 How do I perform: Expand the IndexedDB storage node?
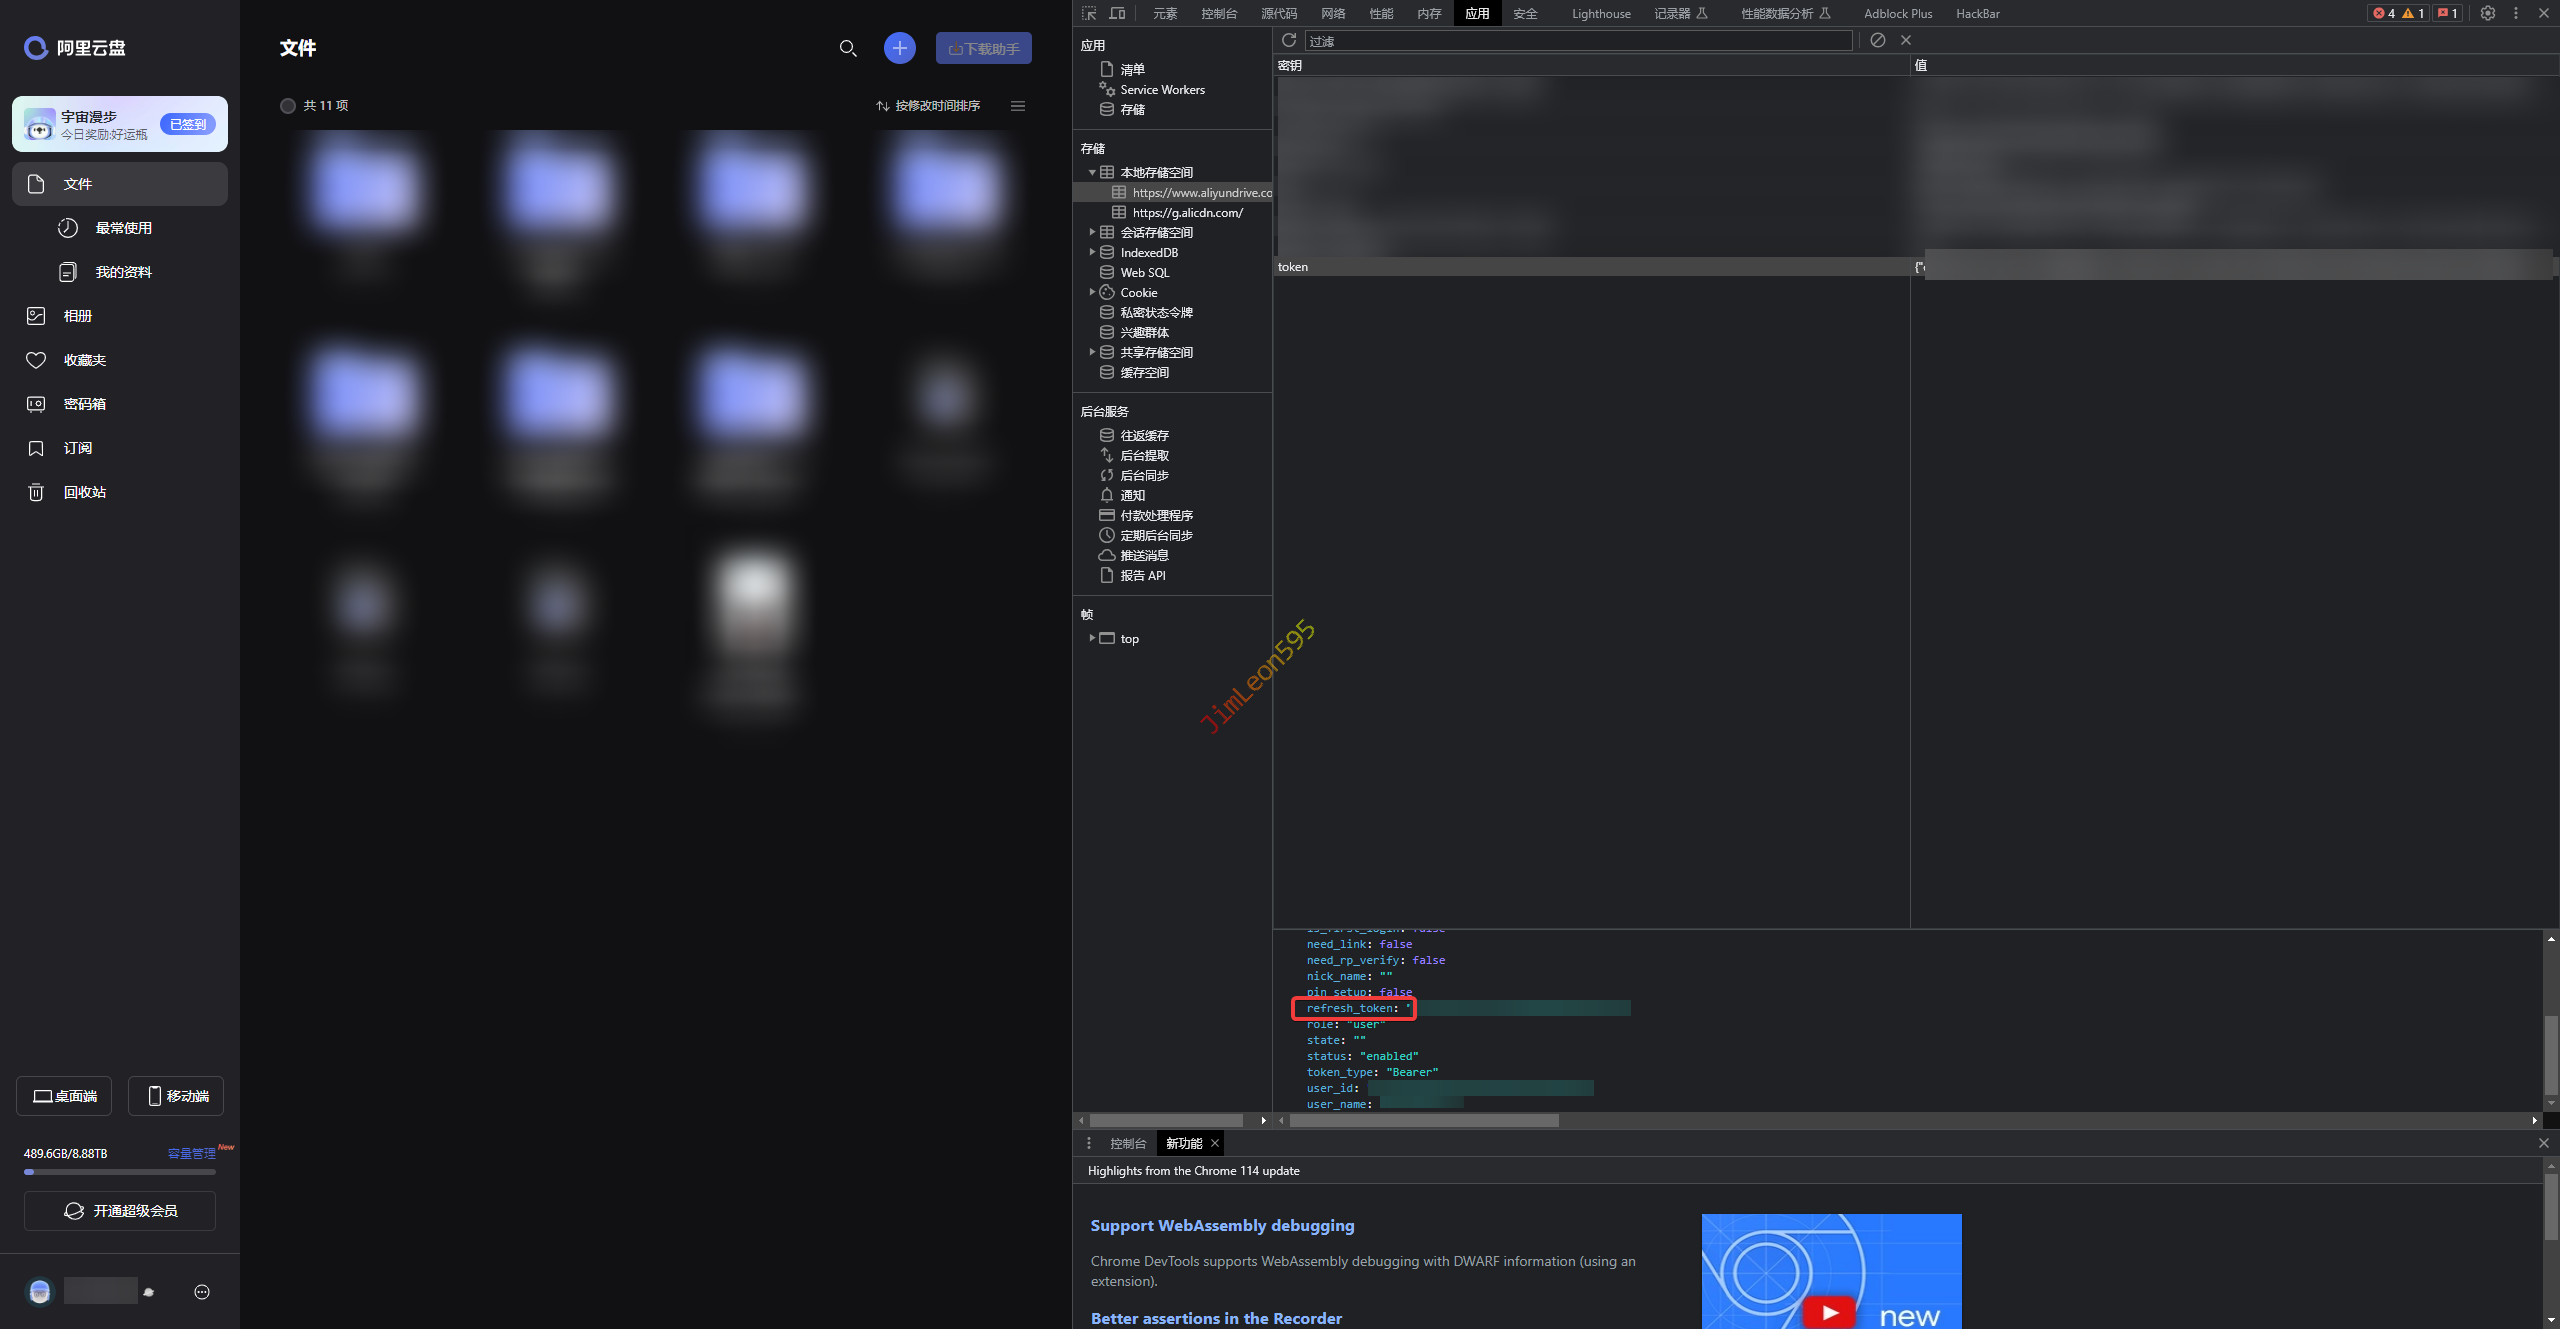point(1092,252)
